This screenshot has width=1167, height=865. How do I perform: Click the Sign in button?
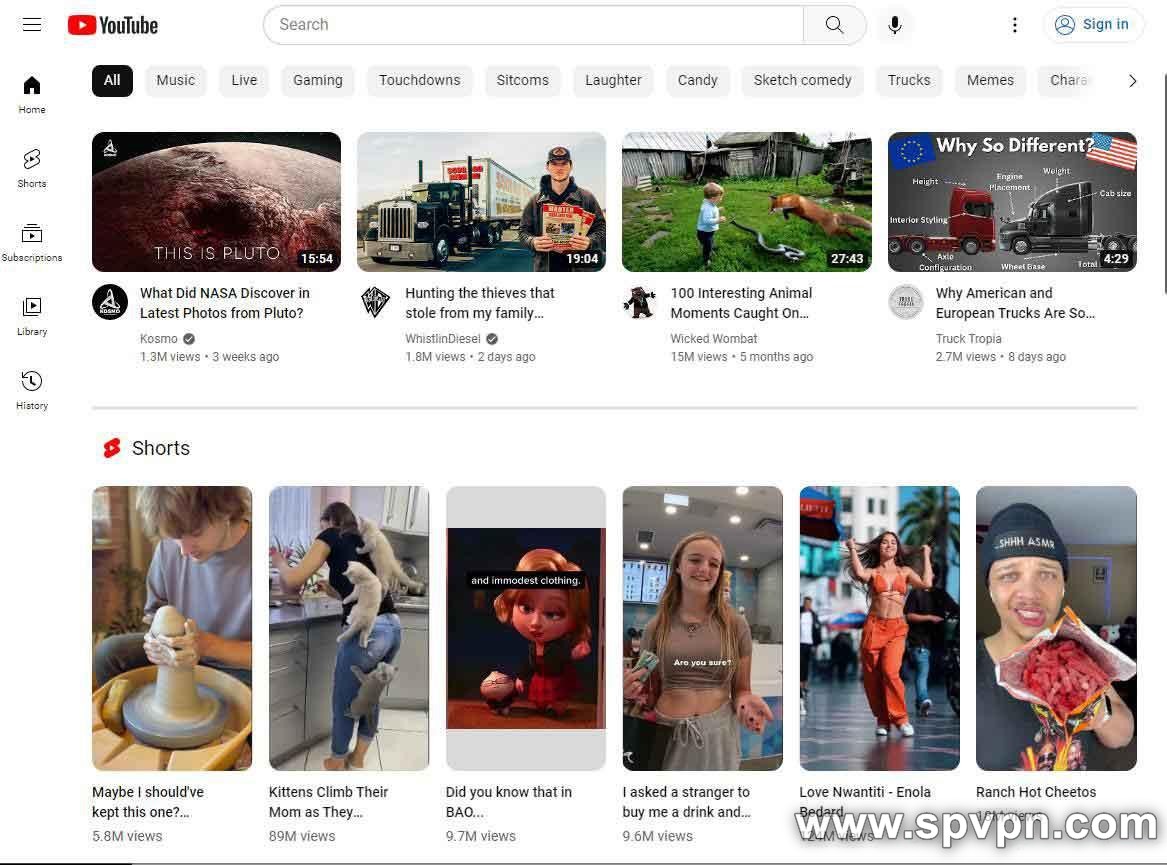point(1093,25)
